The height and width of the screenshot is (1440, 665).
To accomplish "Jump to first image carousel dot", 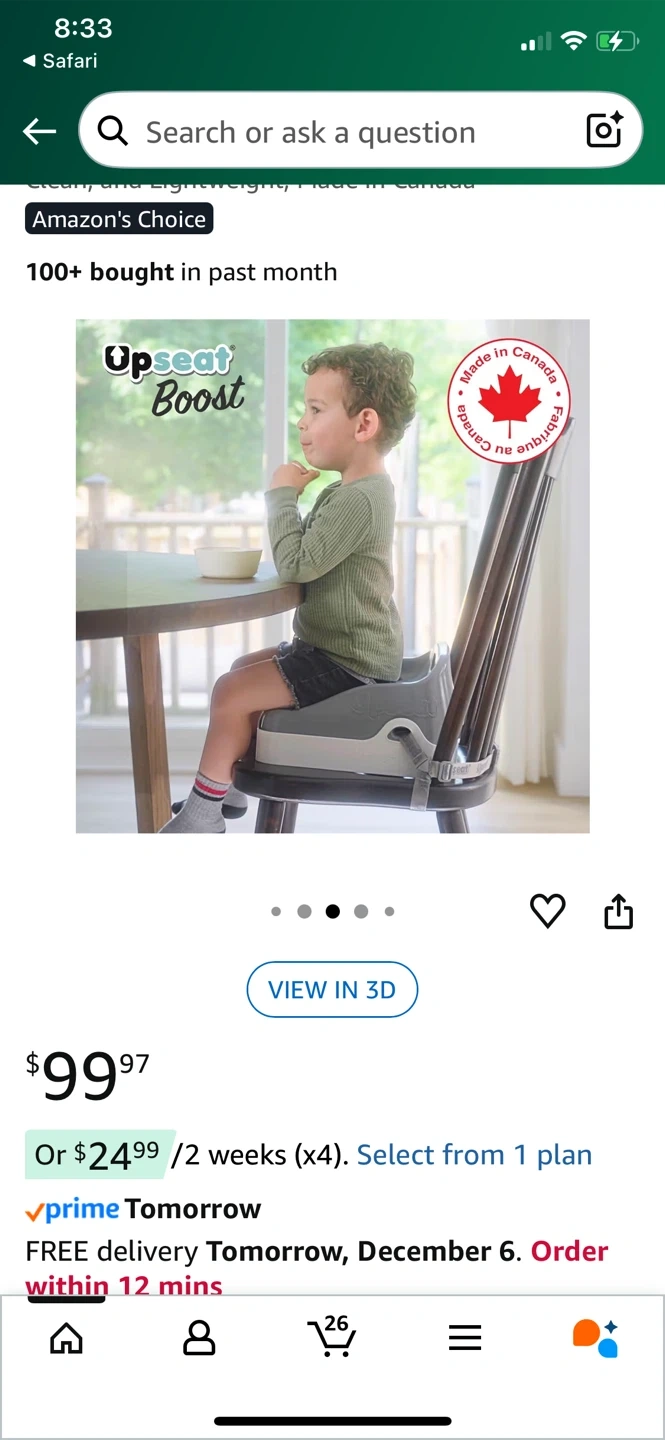I will [276, 911].
